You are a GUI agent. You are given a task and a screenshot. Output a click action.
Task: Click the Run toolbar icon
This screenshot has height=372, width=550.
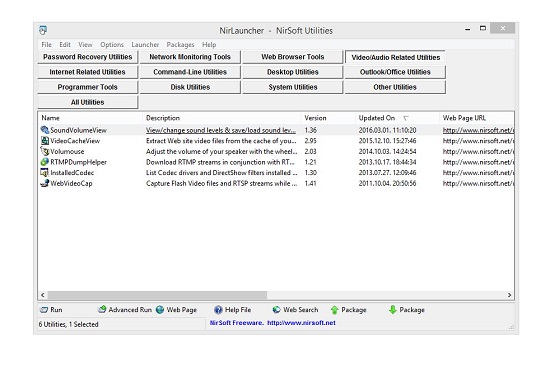click(x=44, y=310)
